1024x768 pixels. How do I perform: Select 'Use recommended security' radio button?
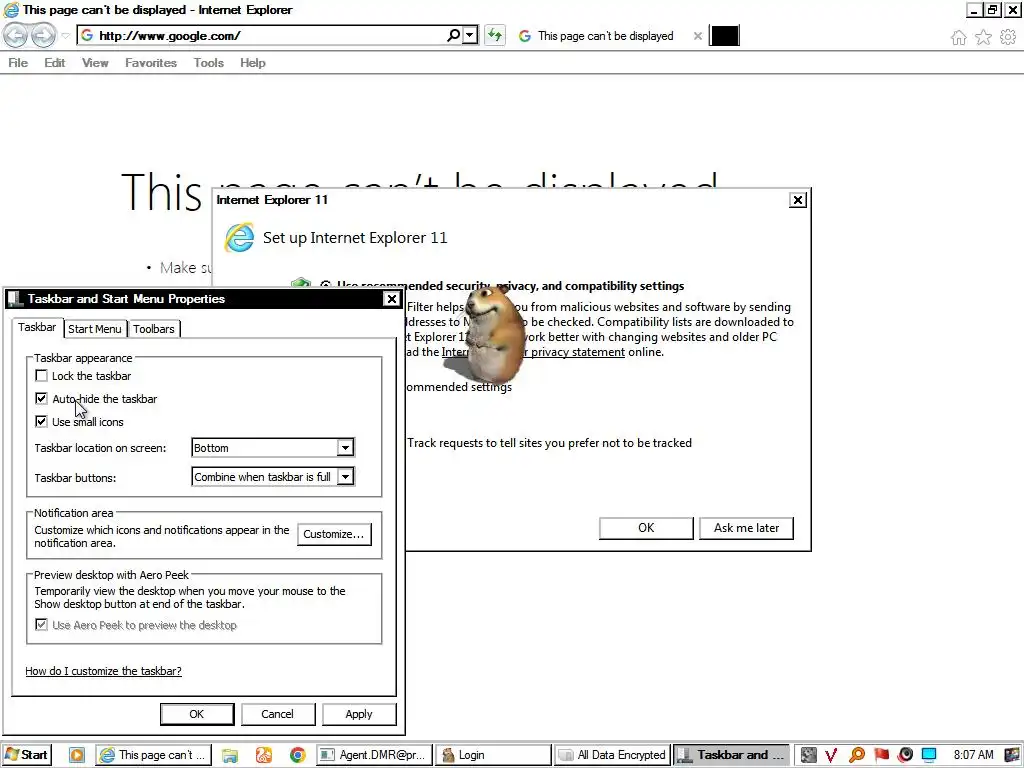pyautogui.click(x=325, y=285)
